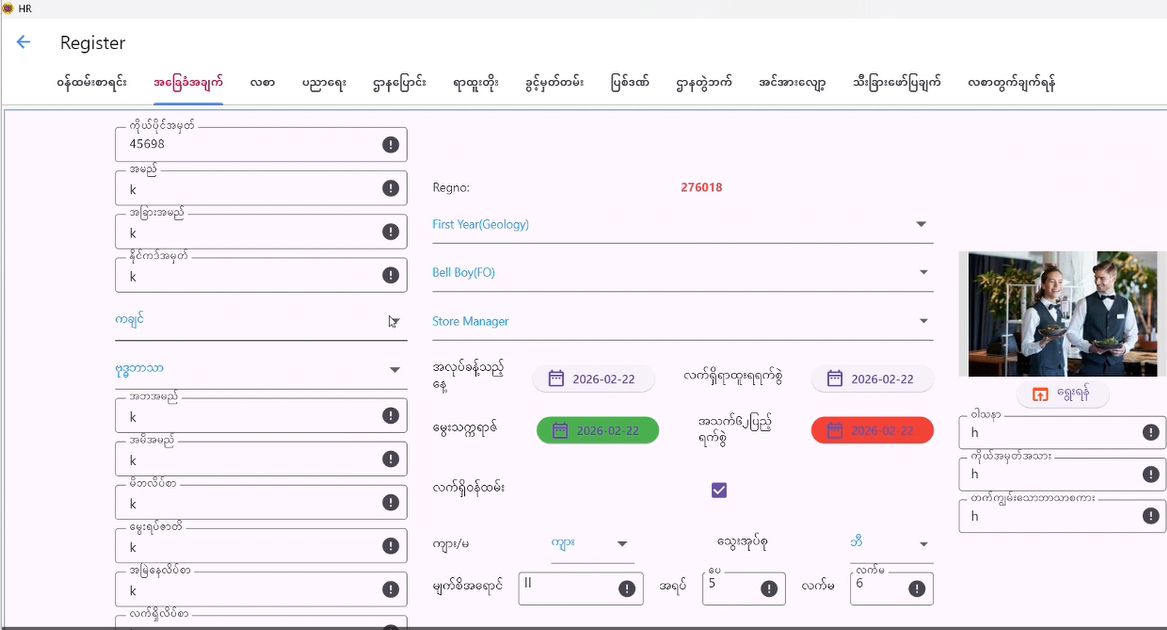Click the alert icon in the မျက်စိအရောင် field
Viewport: 1167px width, 630px height.
pyautogui.click(x=627, y=589)
